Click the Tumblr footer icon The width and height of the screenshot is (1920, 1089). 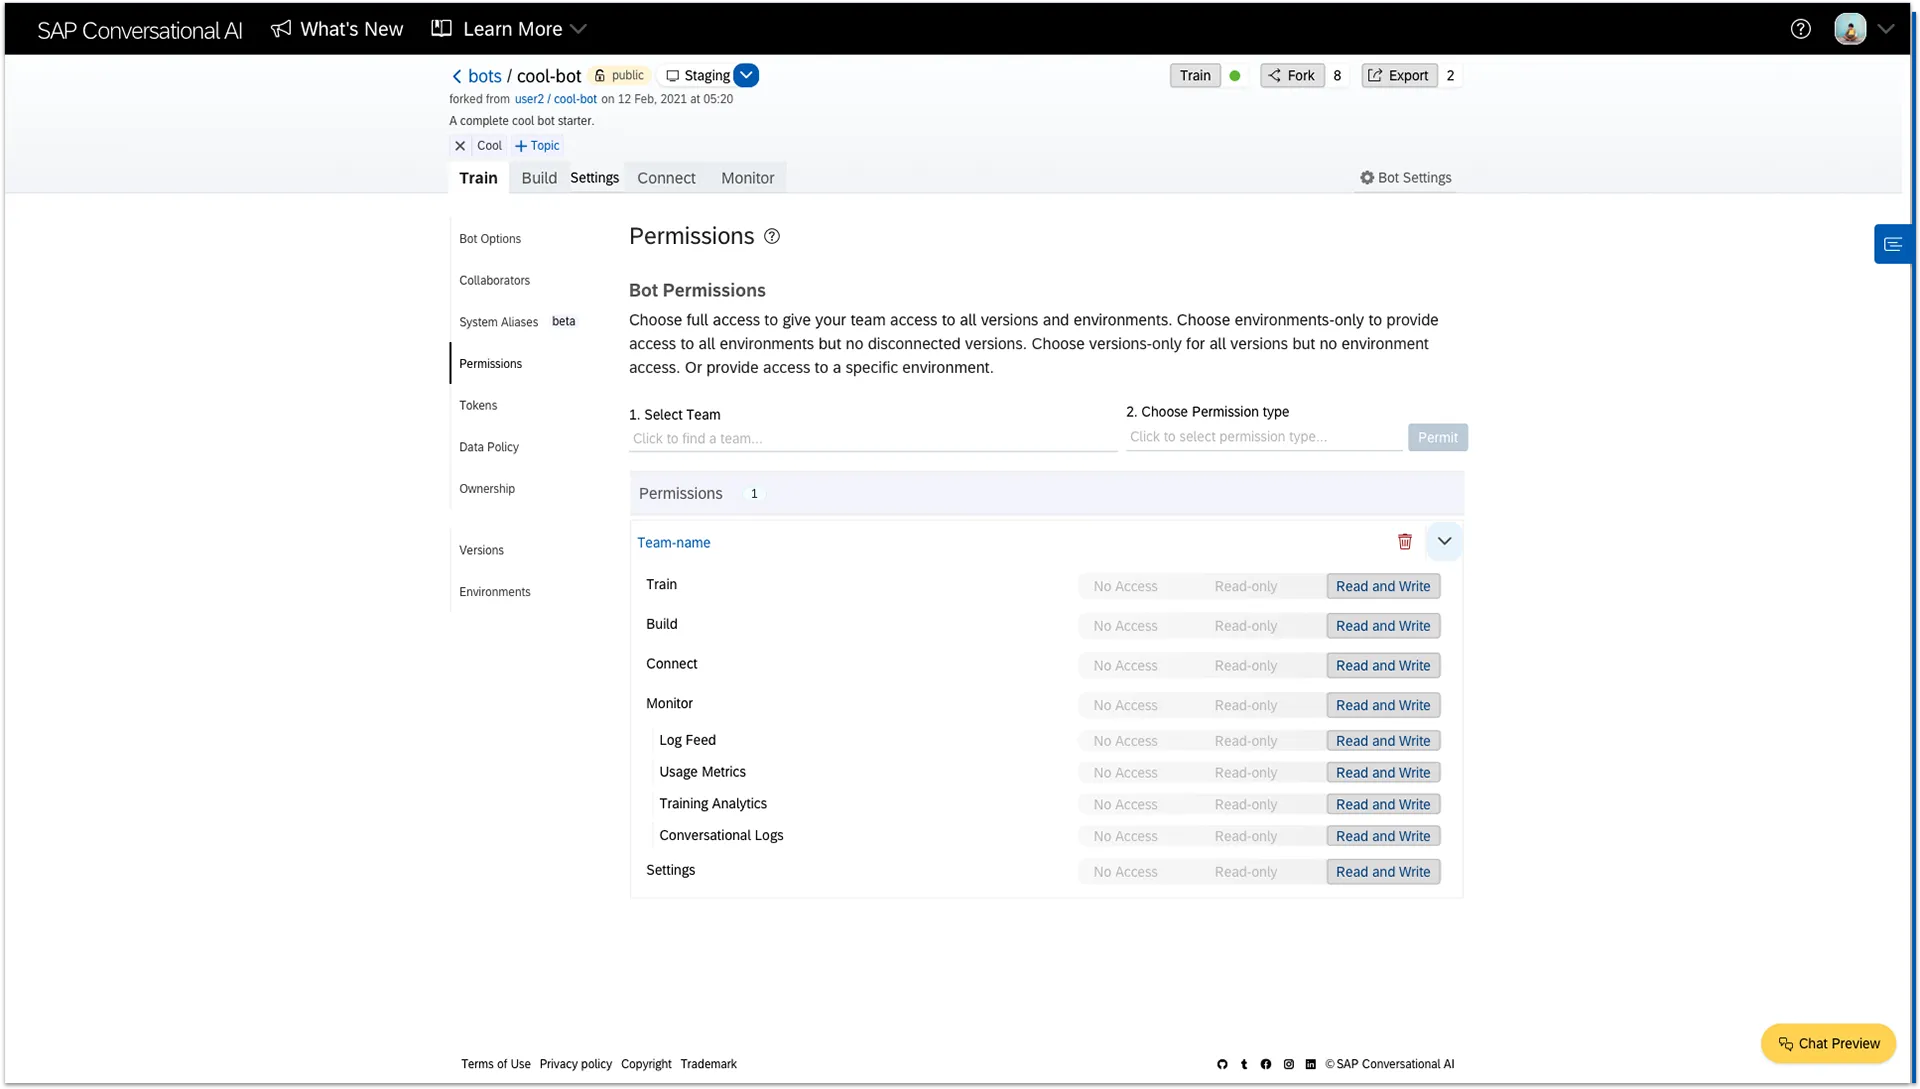point(1244,1065)
